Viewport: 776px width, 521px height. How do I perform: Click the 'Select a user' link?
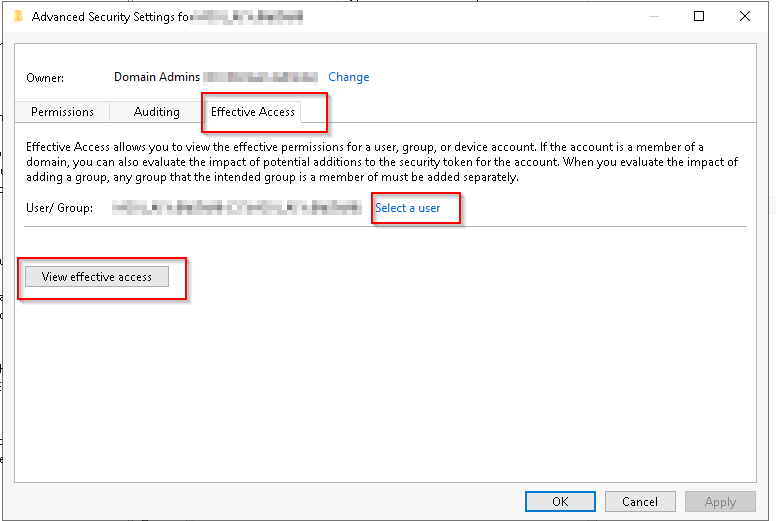click(x=407, y=208)
